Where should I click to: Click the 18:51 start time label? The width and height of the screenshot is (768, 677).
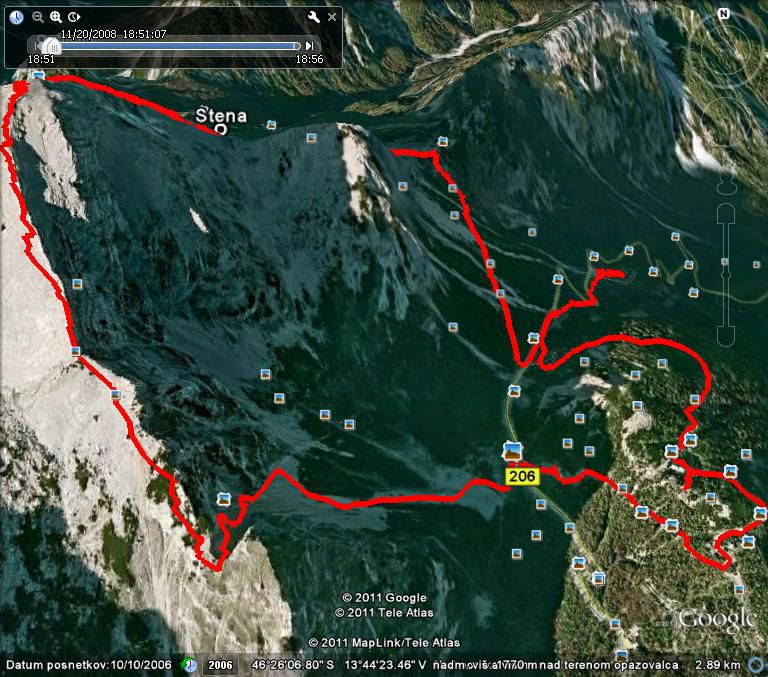click(x=41, y=59)
